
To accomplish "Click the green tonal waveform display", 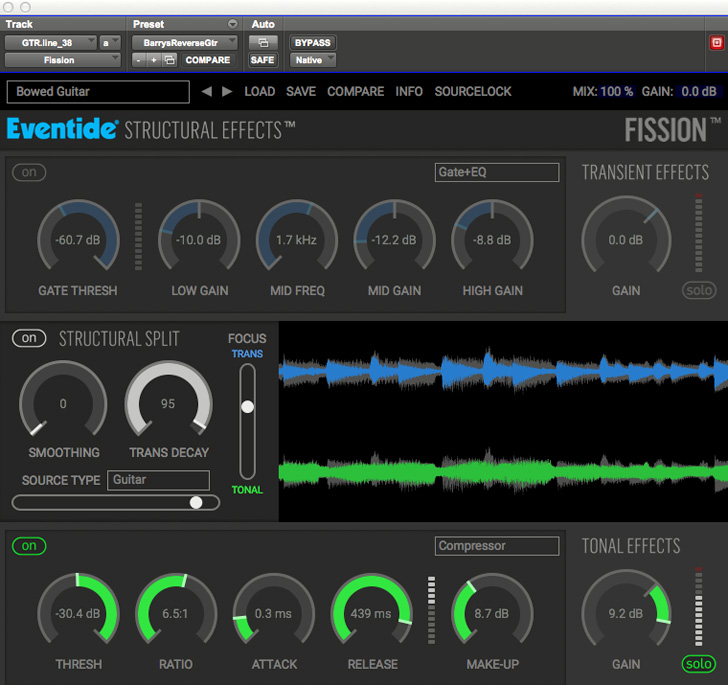I will pos(503,472).
